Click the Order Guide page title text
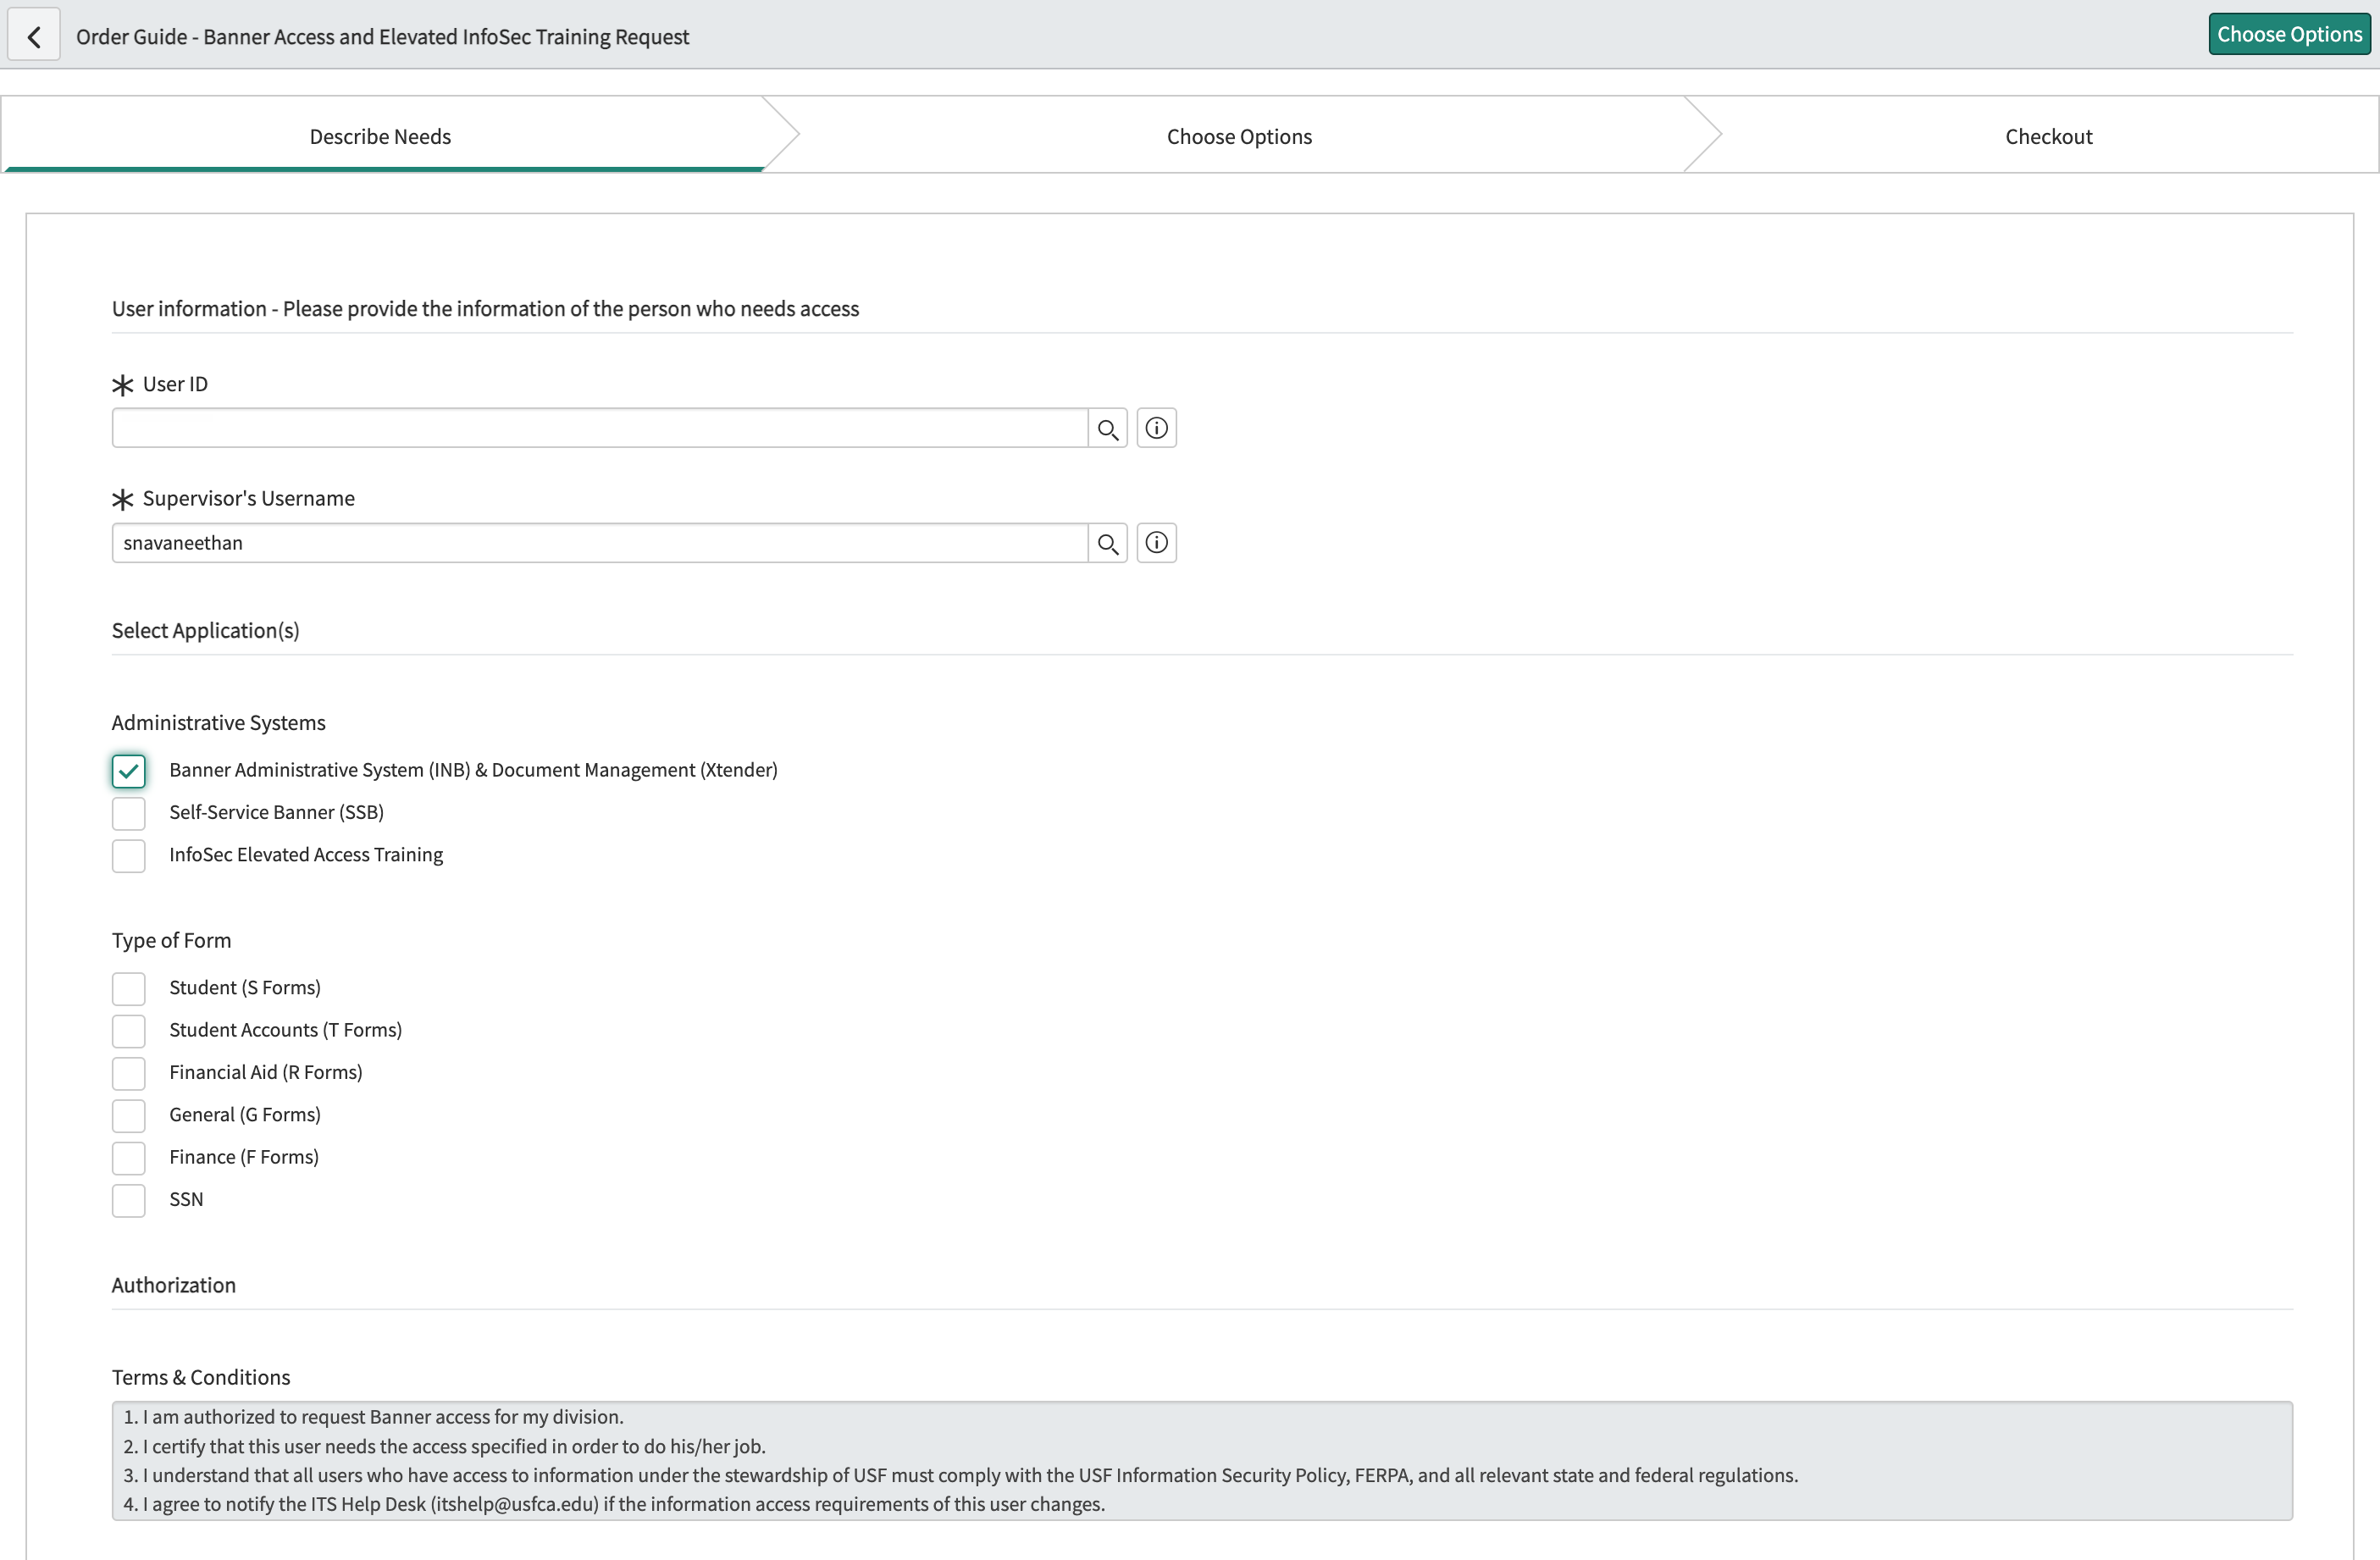The width and height of the screenshot is (2380, 1560). click(x=382, y=37)
